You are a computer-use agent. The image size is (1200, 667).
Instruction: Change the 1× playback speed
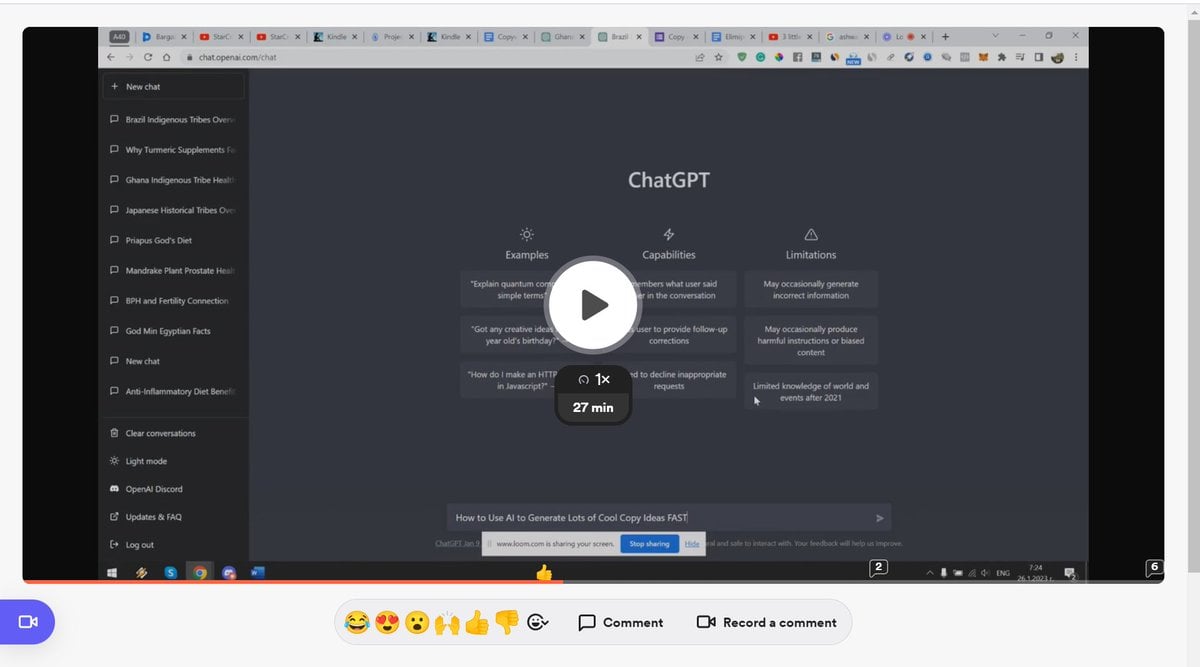tap(594, 380)
